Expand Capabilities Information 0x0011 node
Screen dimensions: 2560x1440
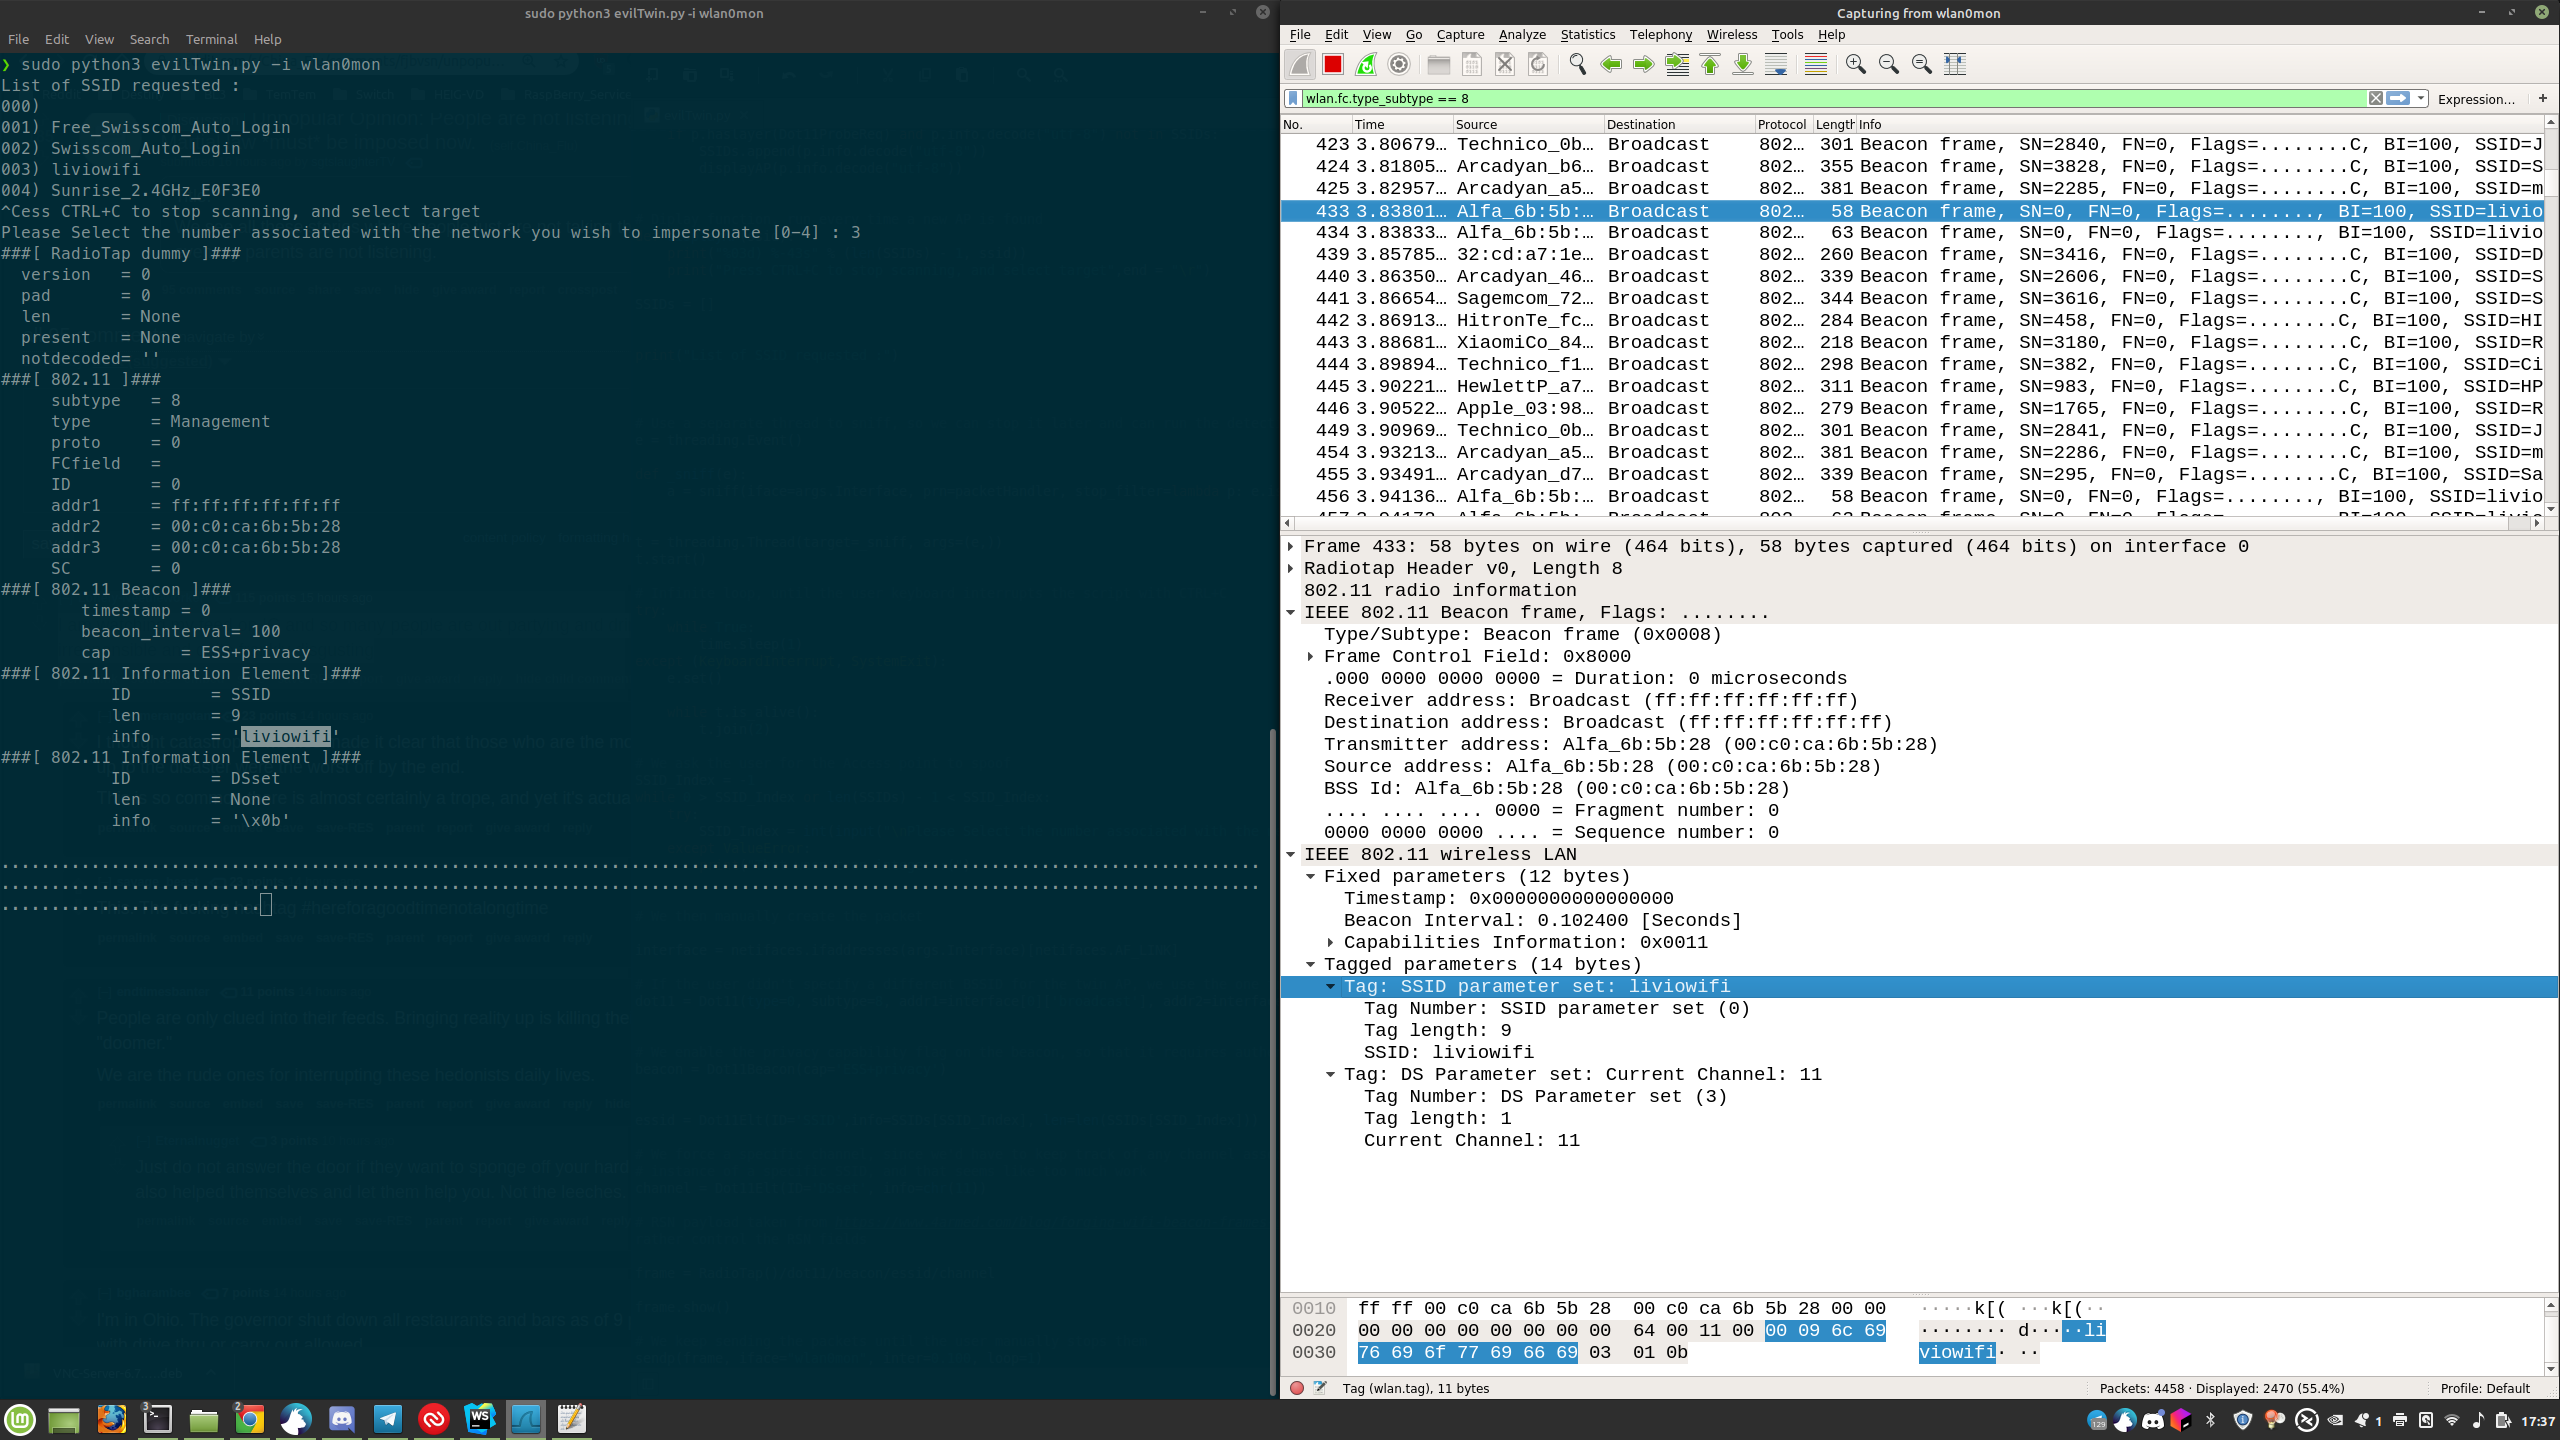(1331, 942)
